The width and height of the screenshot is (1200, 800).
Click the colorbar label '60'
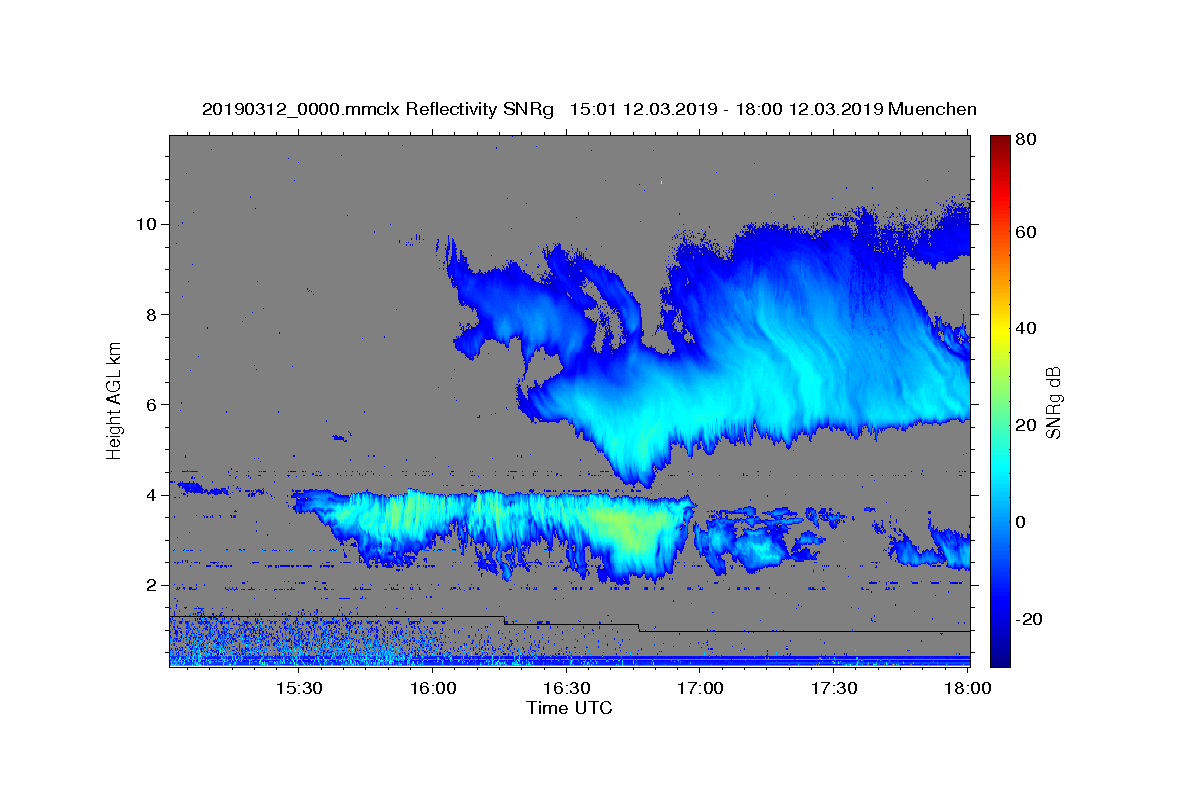pos(1025,232)
